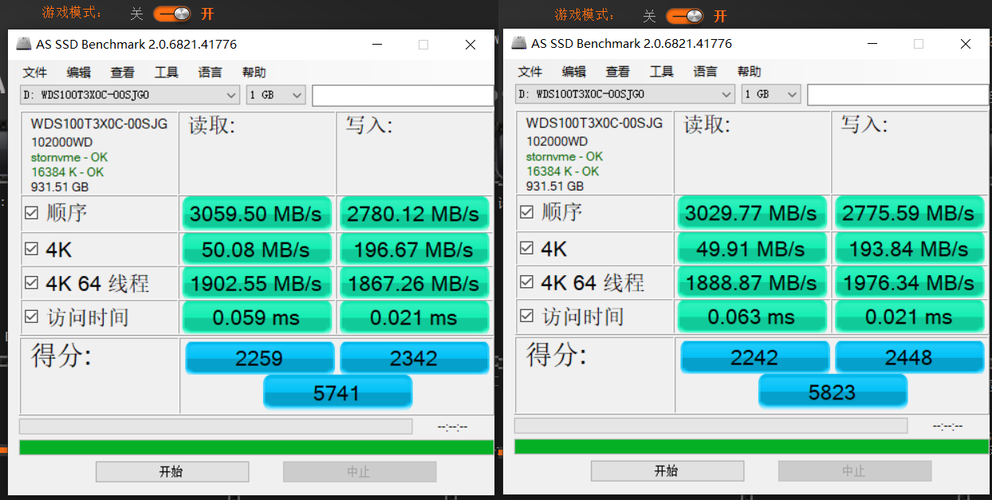Uncheck 4K 64 线程 checkbox in left window
Image resolution: width=992 pixels, height=500 pixels.
[31, 282]
